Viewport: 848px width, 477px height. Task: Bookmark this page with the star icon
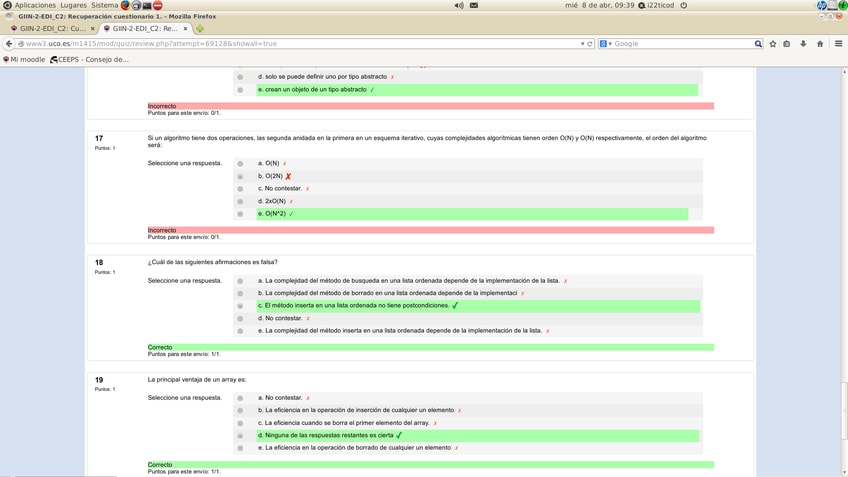tap(773, 44)
